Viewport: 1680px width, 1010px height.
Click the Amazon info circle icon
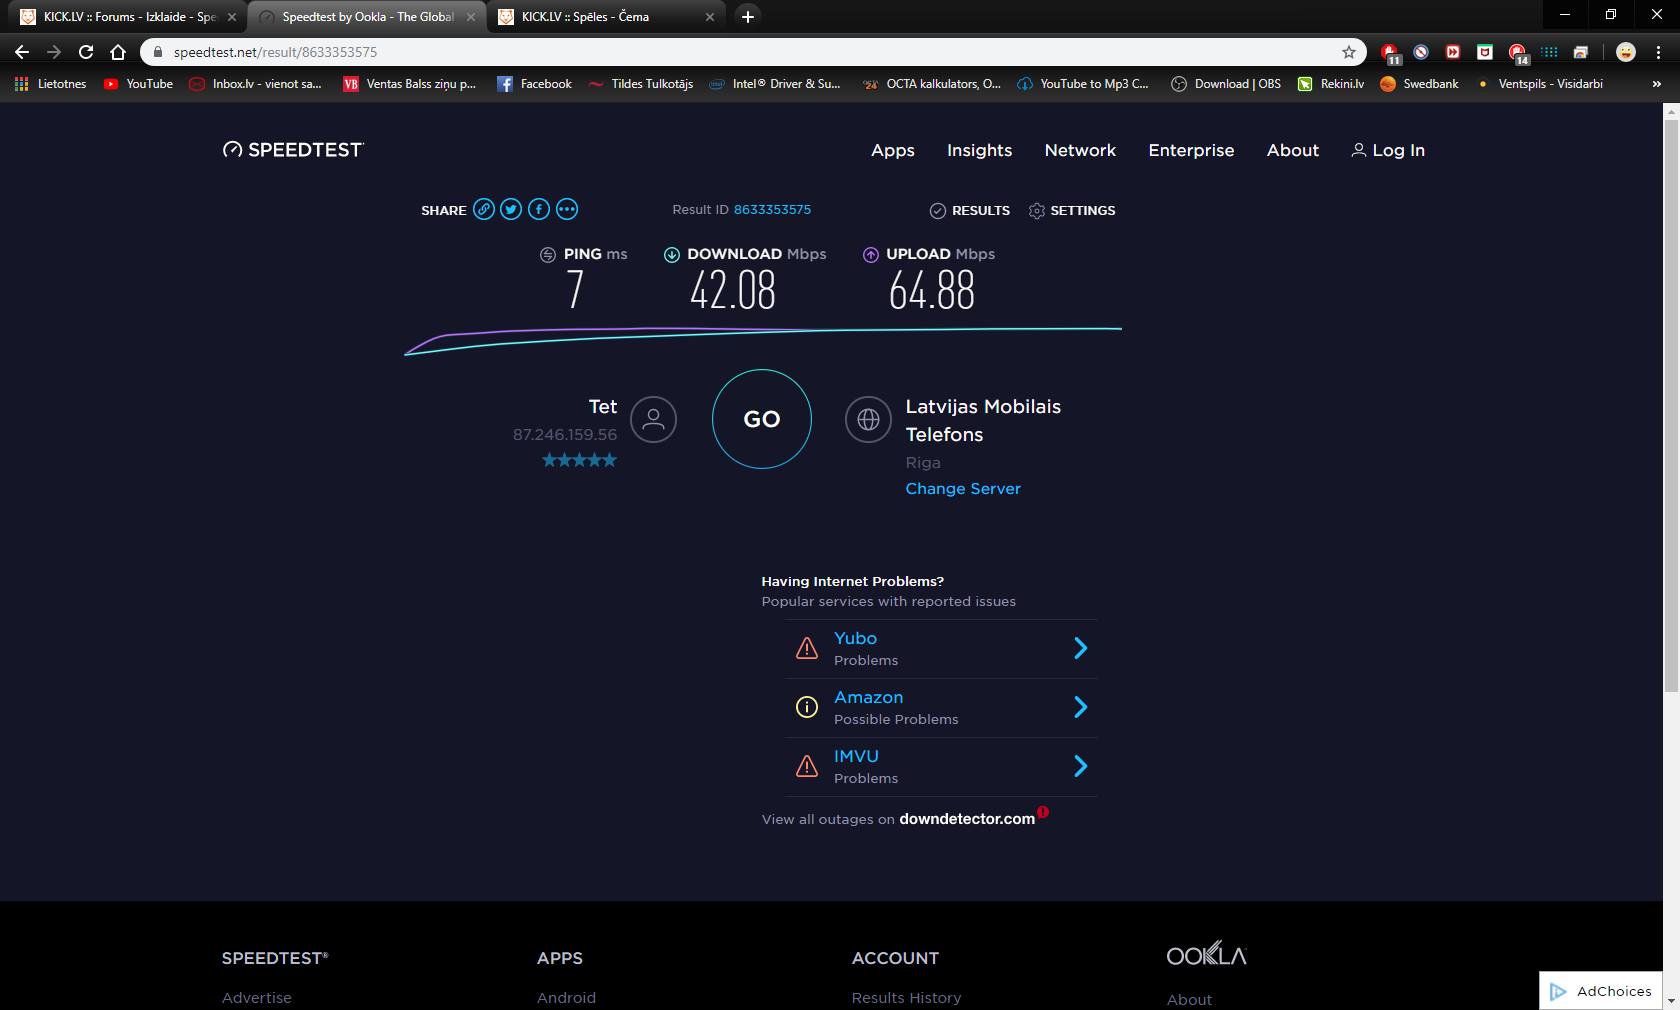tap(807, 707)
